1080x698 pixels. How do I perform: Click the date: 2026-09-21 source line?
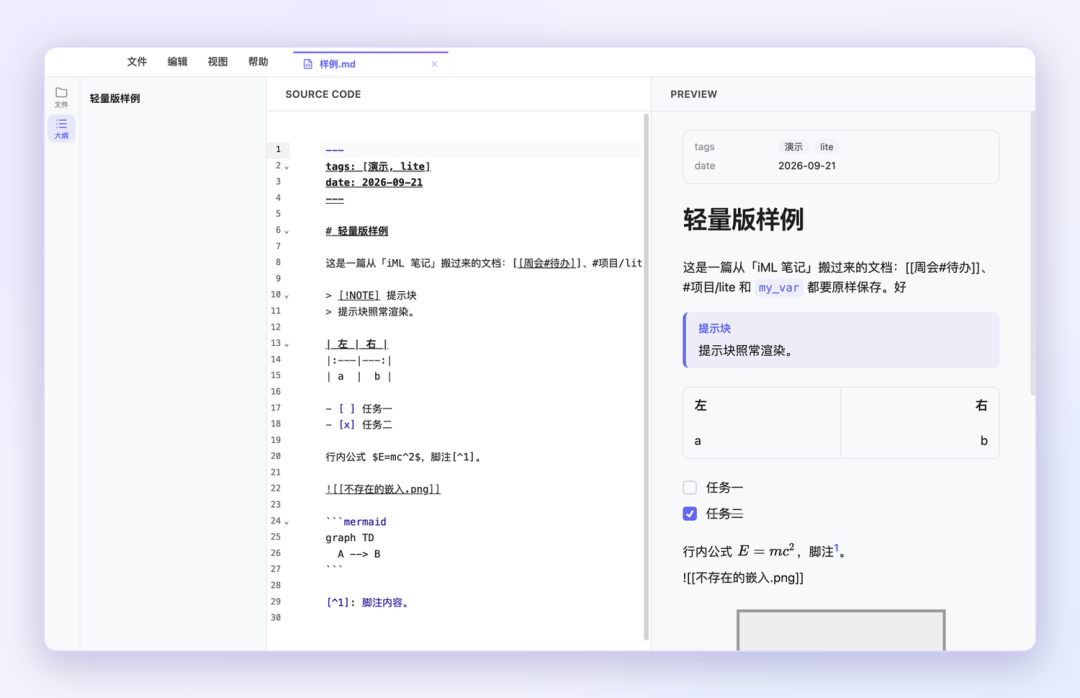point(374,183)
